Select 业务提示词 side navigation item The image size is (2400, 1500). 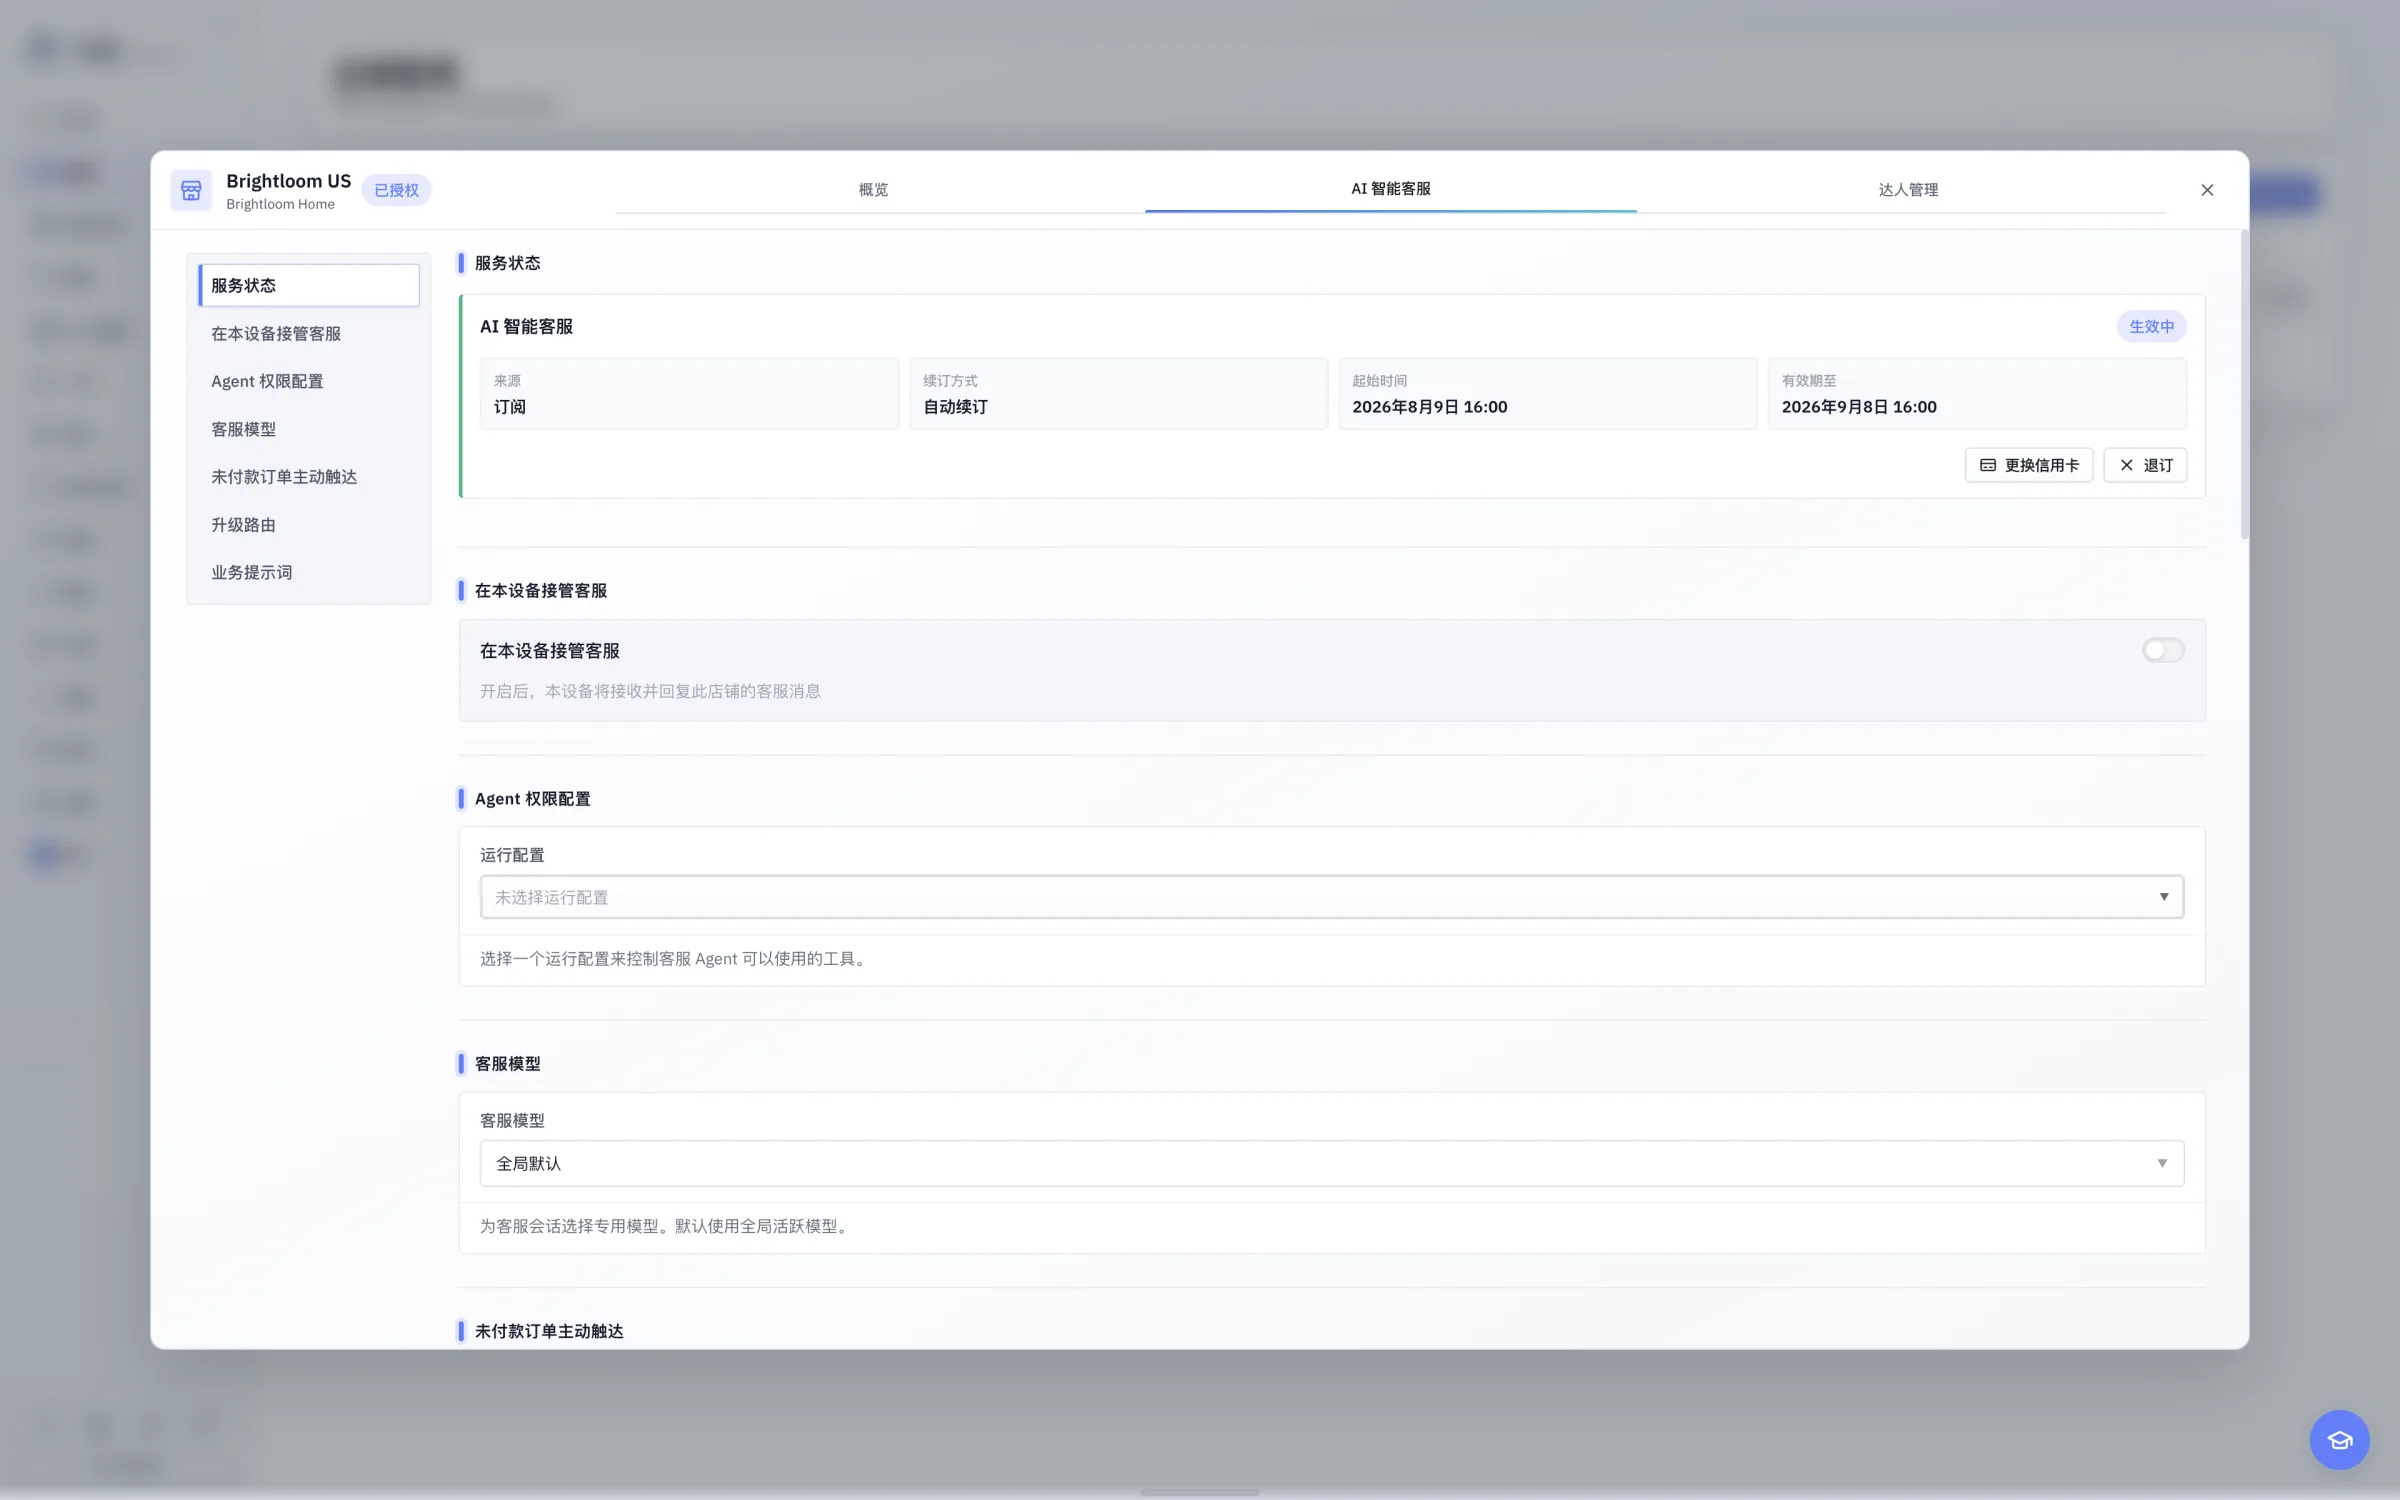[x=309, y=572]
